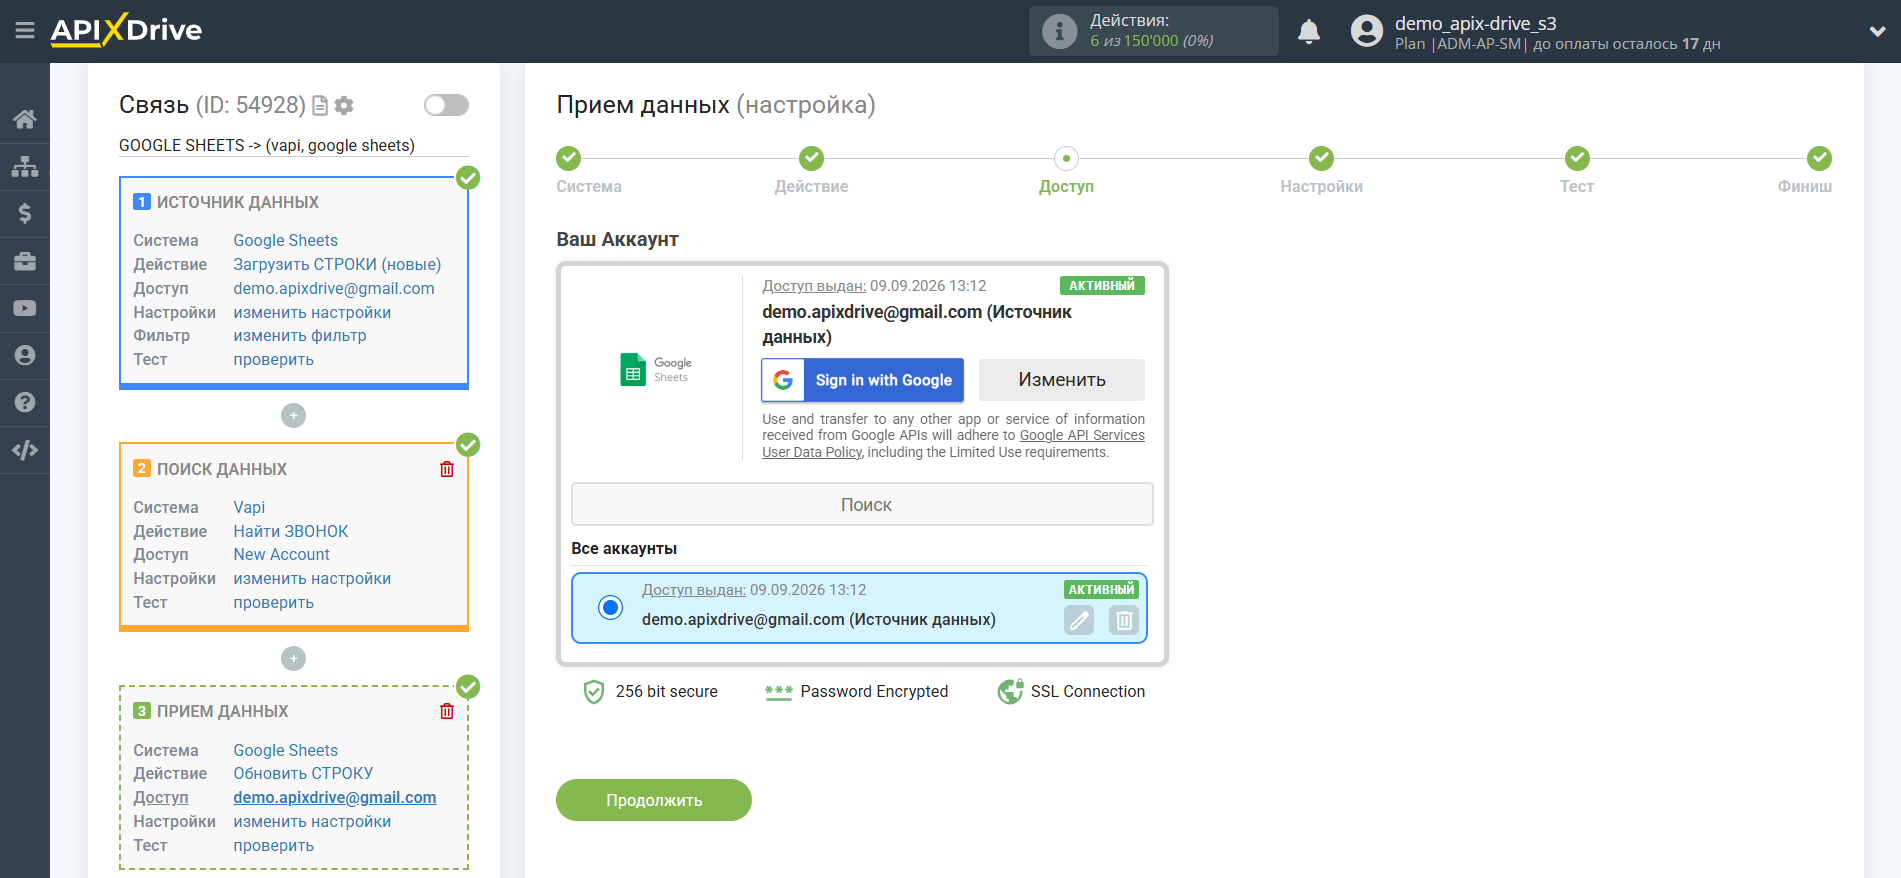
Task: Click the Google Sheets logo
Action: (x=656, y=370)
